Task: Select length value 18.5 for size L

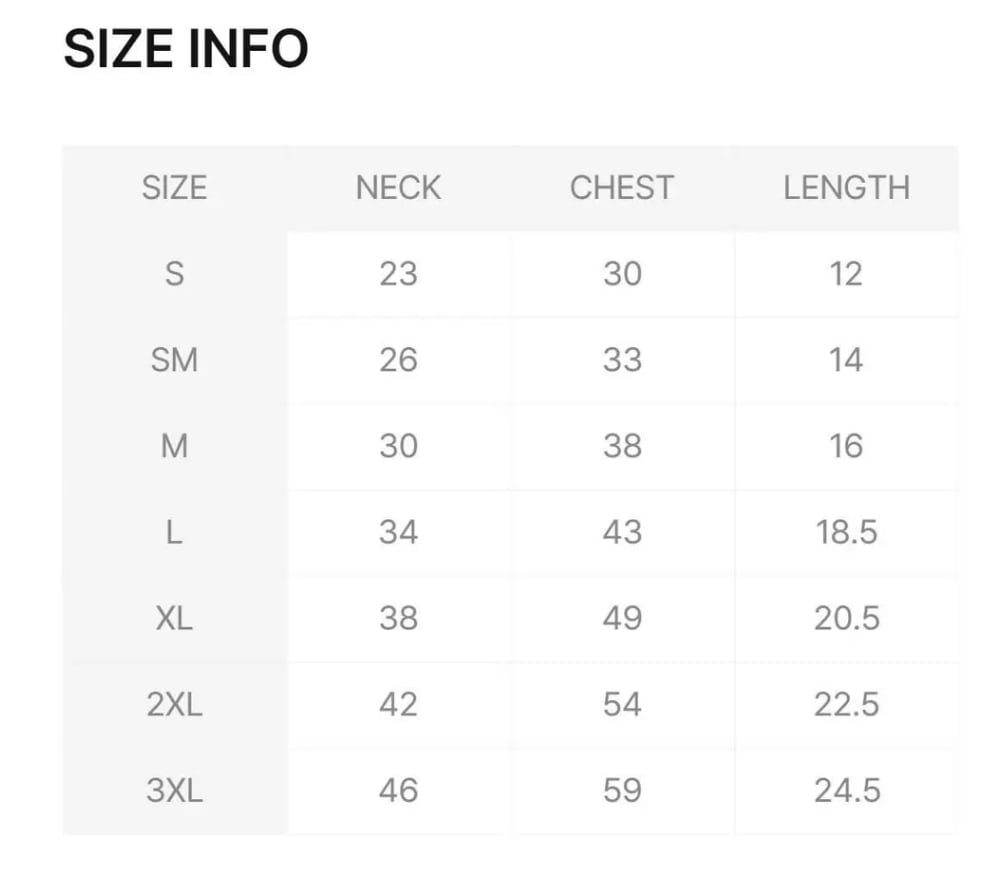Action: [x=847, y=532]
